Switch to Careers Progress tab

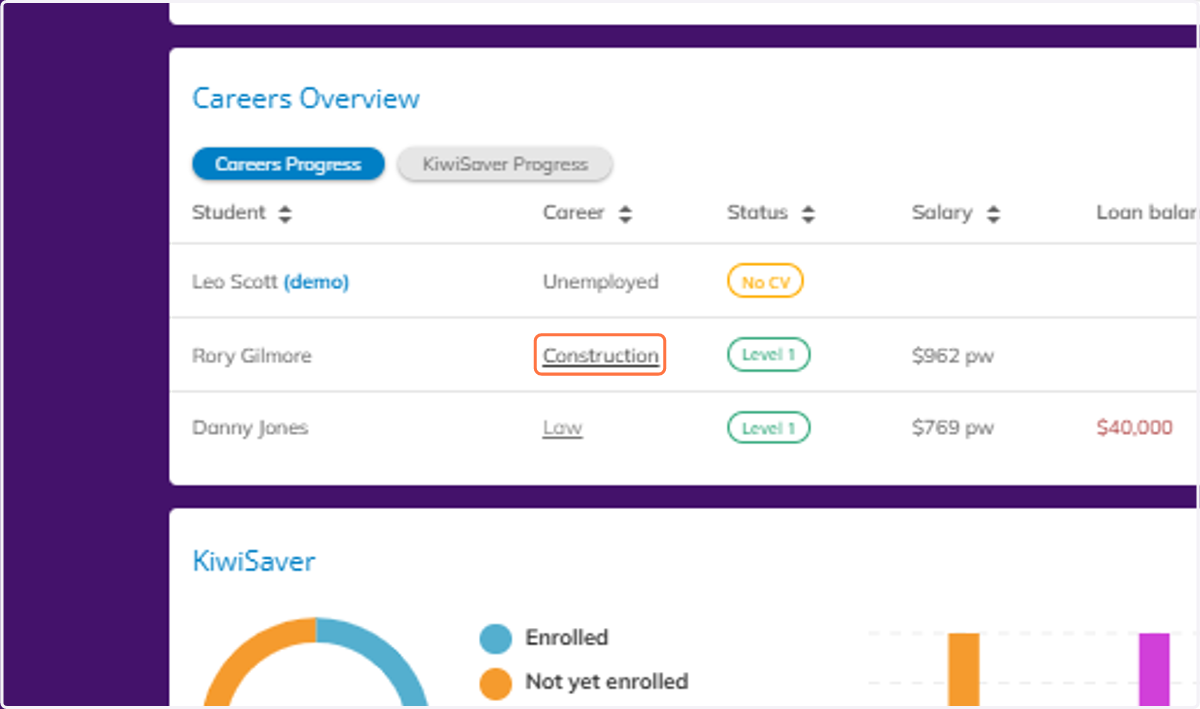(x=288, y=164)
